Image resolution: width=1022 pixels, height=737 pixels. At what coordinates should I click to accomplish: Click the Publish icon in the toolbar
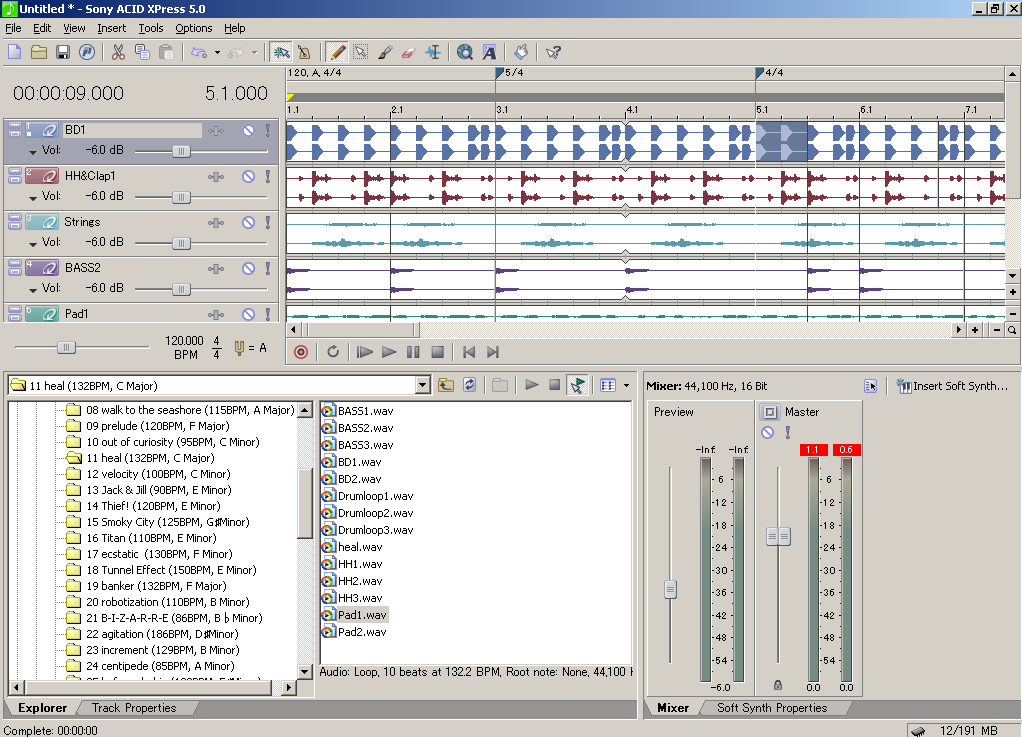[87, 52]
